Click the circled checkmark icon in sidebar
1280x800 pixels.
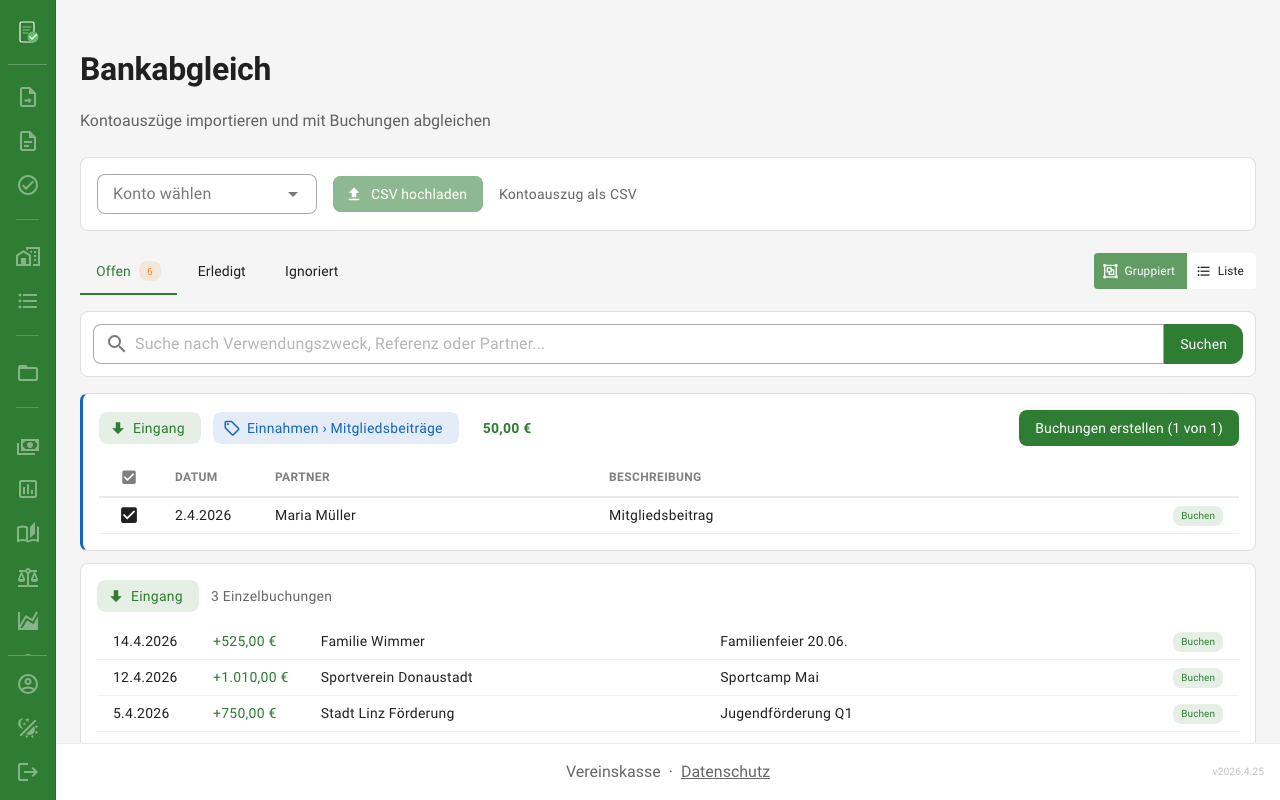tap(28, 185)
